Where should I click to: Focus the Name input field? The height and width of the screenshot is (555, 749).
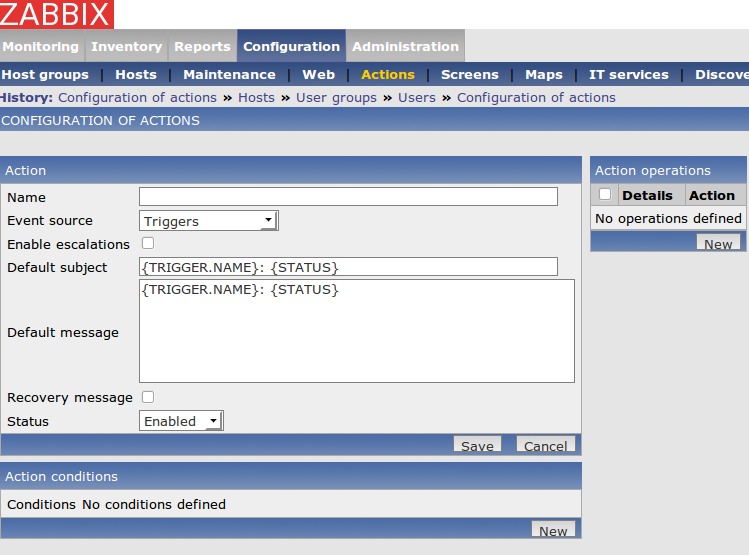coord(348,197)
